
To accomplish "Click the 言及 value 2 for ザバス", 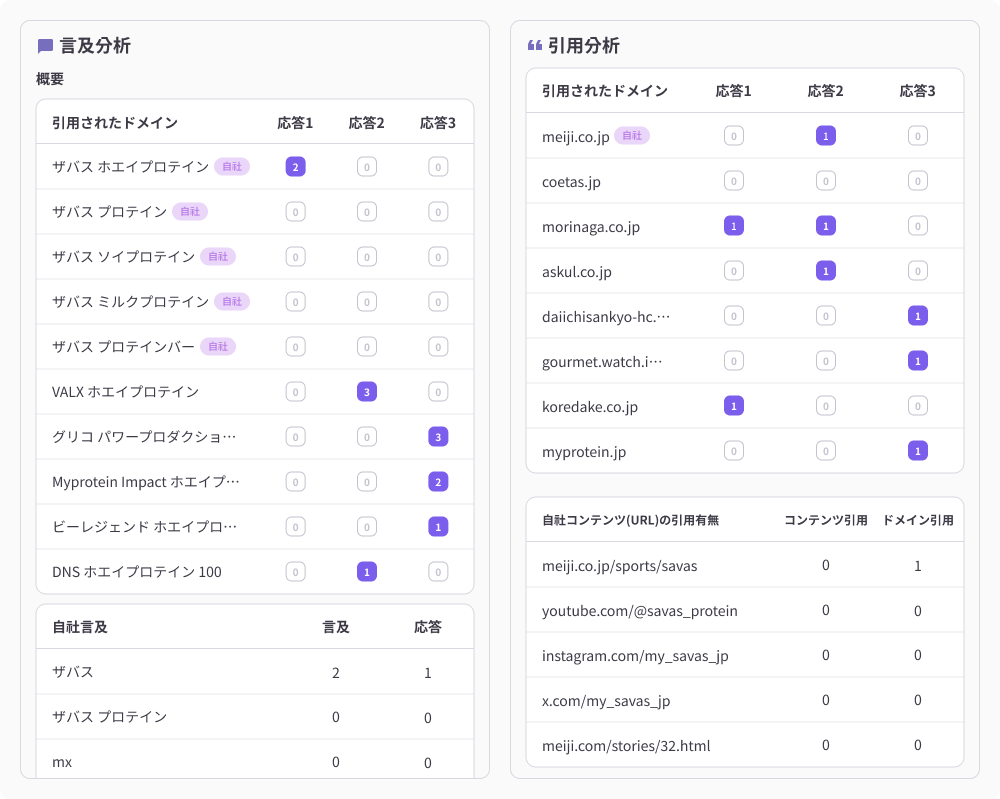I will [x=336, y=673].
